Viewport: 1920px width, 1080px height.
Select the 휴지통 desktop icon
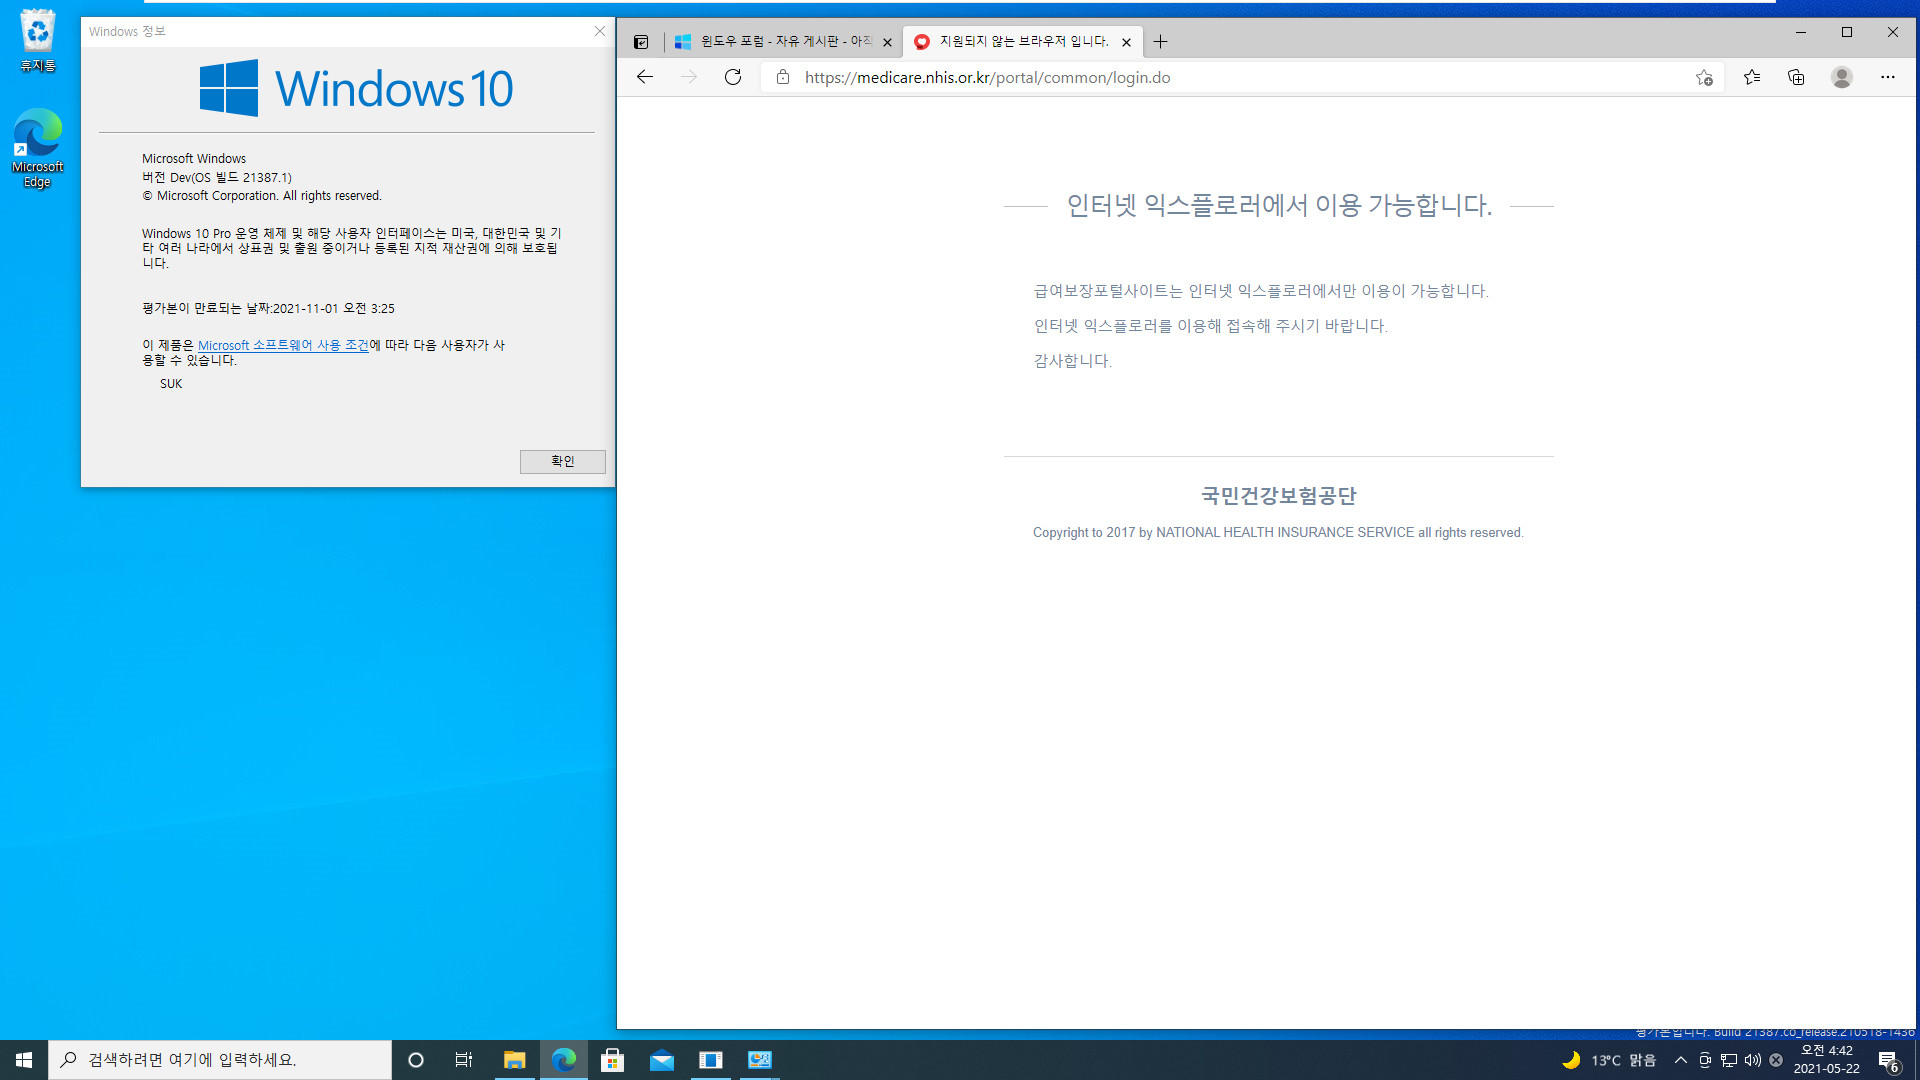(38, 40)
